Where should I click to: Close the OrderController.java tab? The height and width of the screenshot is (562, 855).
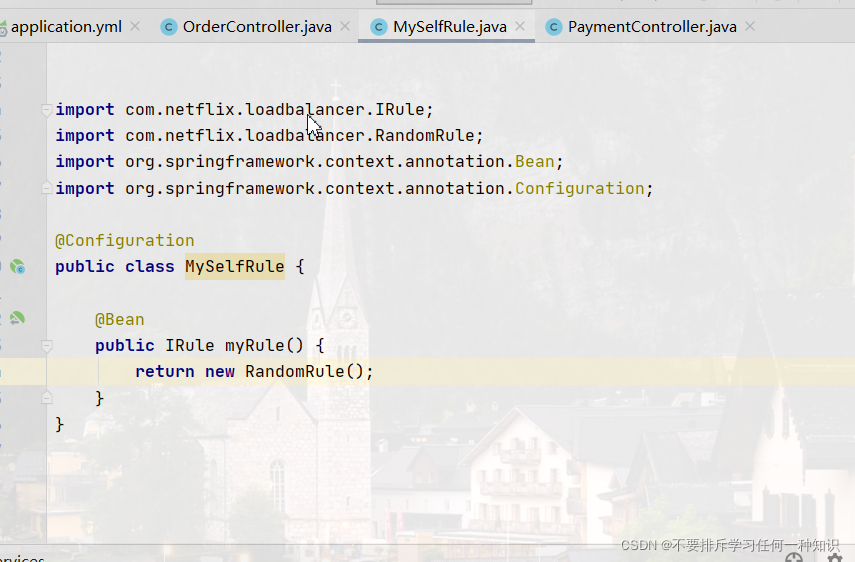point(345,26)
